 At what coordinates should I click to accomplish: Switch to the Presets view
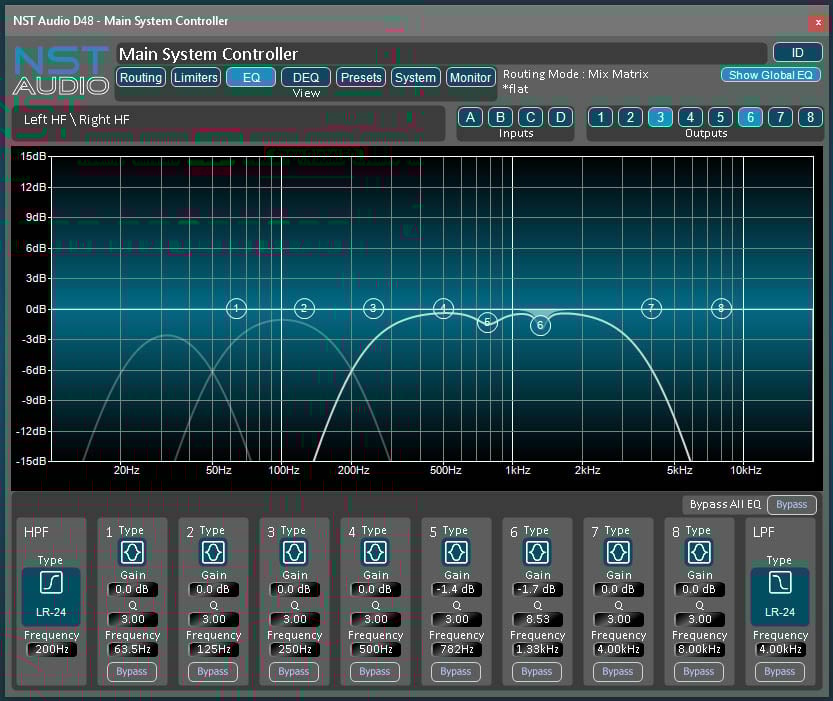(360, 77)
